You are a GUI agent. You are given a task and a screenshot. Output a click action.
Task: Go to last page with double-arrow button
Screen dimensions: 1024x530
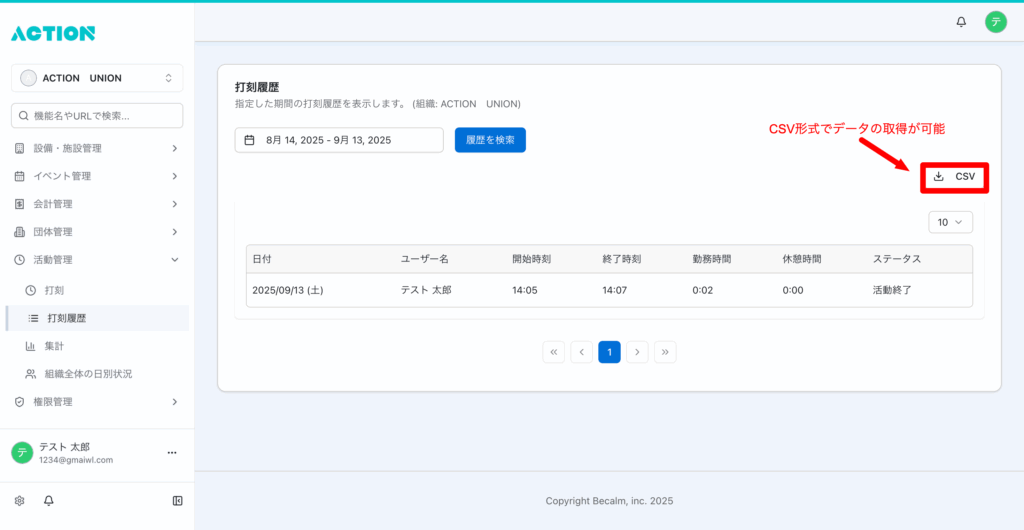[666, 352]
